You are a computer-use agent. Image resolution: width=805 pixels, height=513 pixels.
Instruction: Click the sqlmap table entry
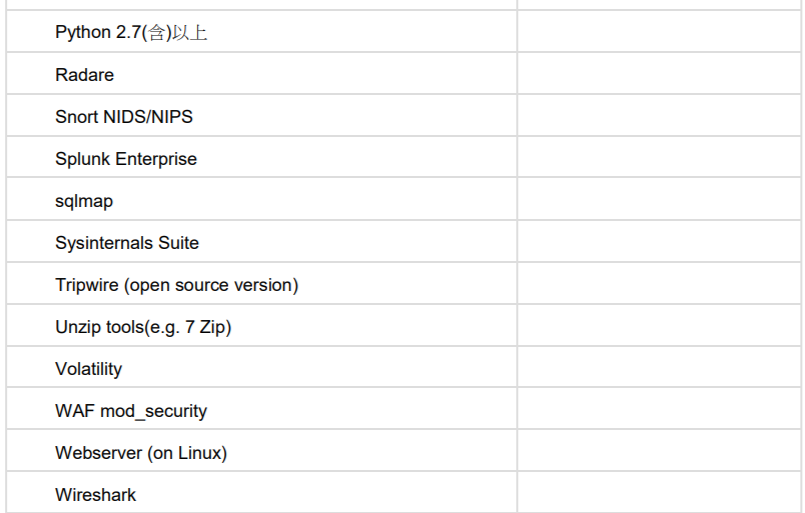(x=84, y=201)
